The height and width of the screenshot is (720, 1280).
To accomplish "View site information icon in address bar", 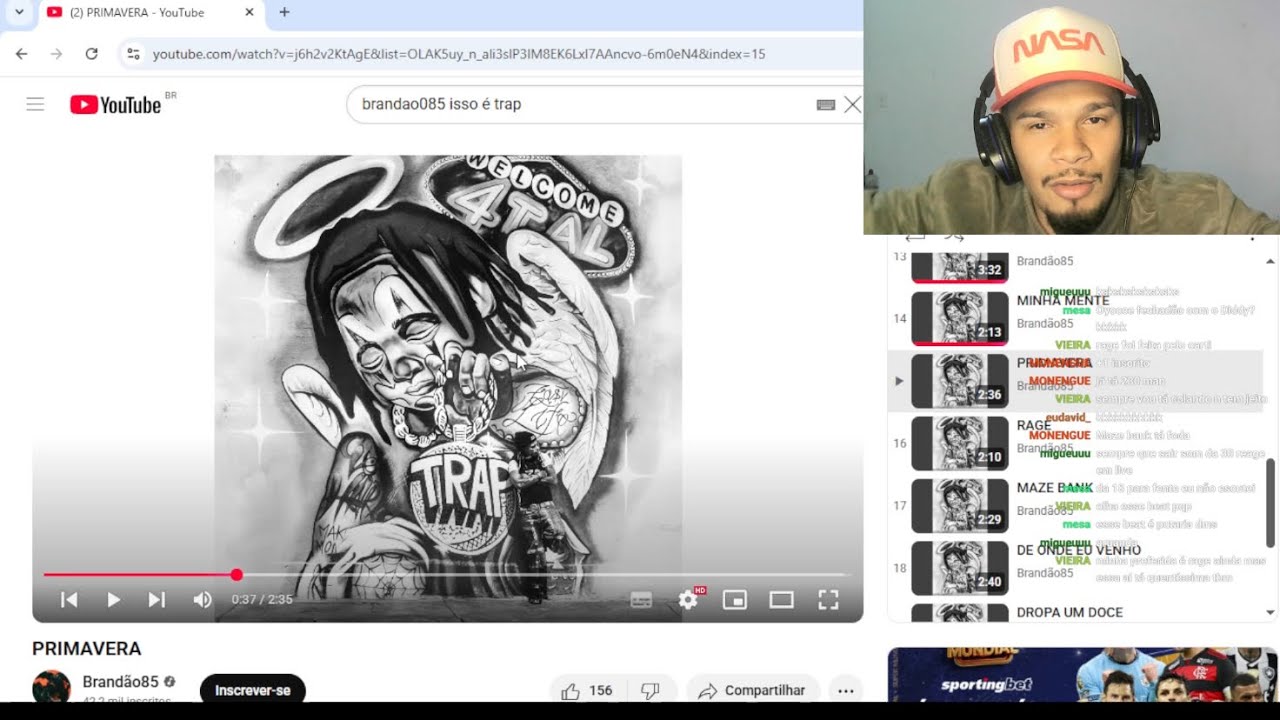I will (x=133, y=54).
